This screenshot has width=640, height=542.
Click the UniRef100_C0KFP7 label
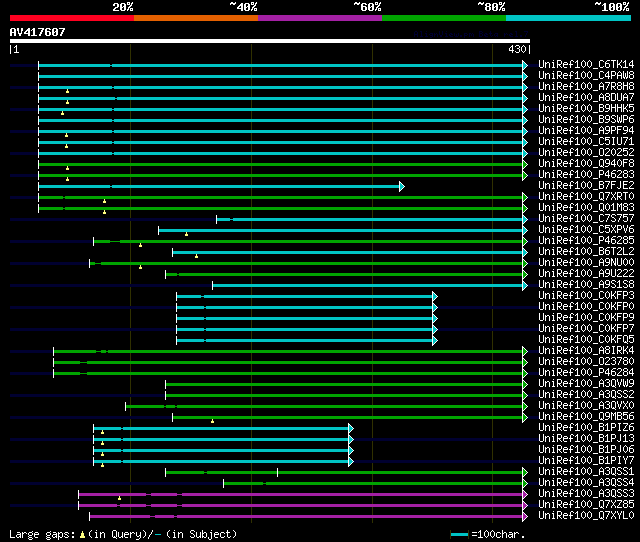(586, 329)
